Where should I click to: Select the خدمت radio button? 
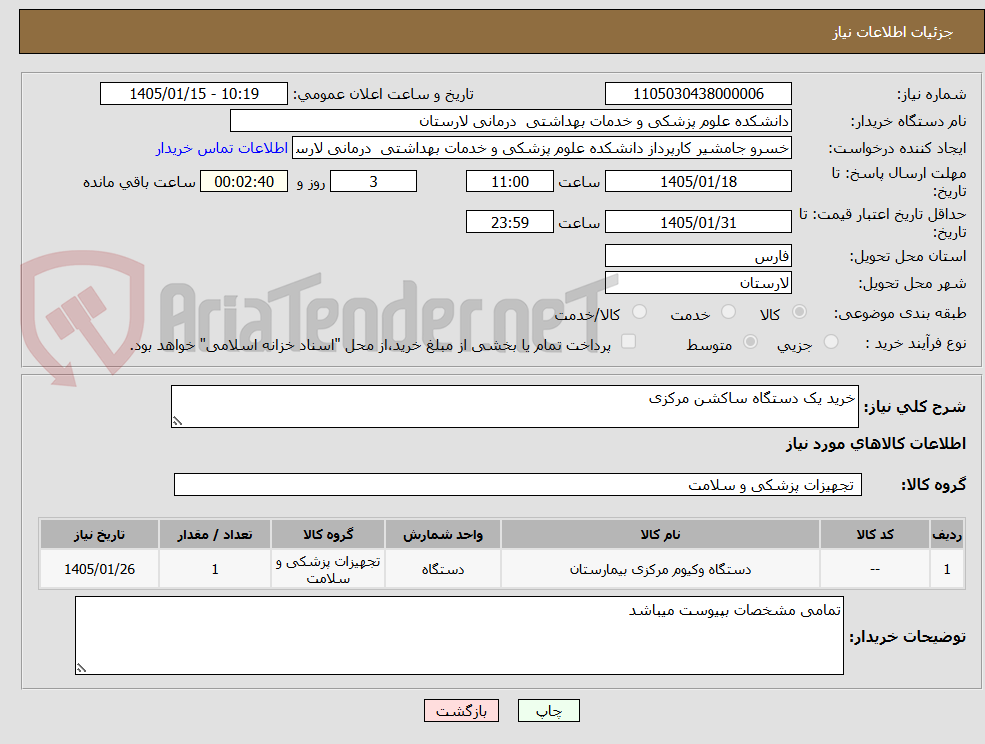(728, 312)
